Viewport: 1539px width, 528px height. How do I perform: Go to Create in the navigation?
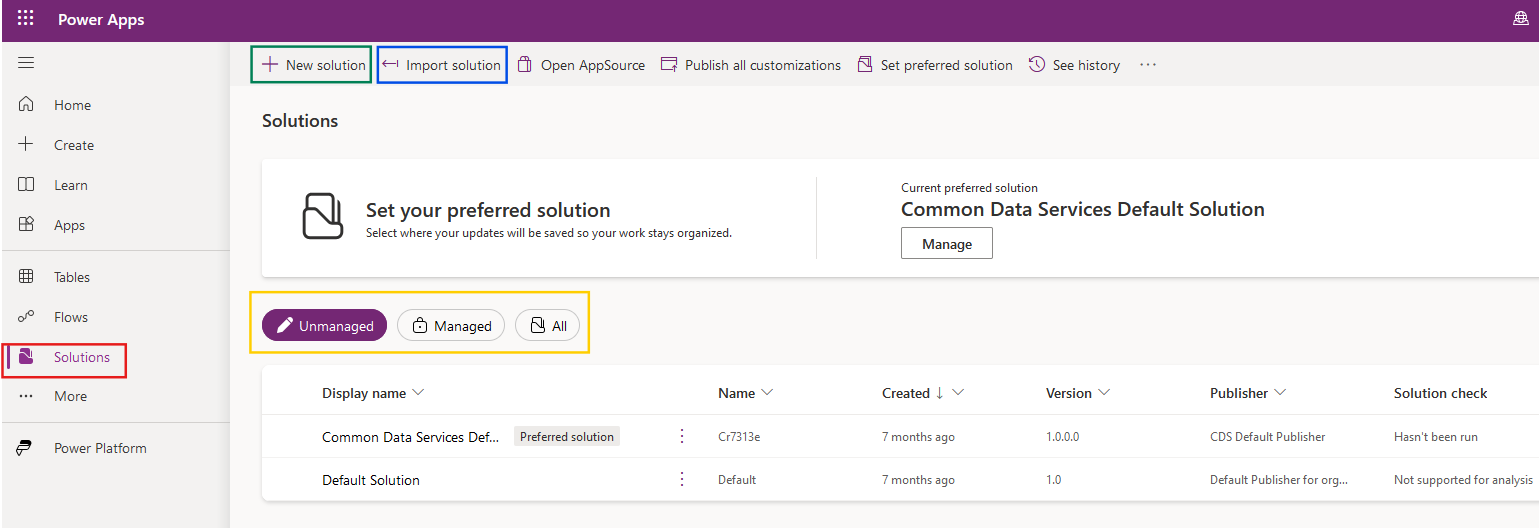click(x=74, y=145)
